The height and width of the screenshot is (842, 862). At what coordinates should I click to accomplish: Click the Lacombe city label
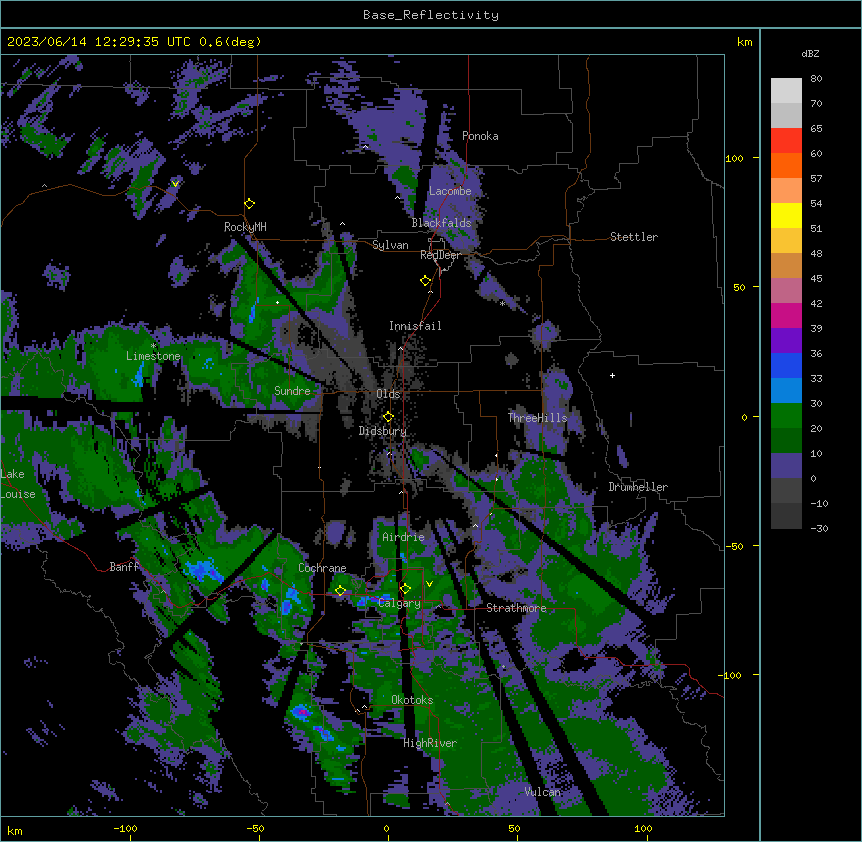[450, 191]
